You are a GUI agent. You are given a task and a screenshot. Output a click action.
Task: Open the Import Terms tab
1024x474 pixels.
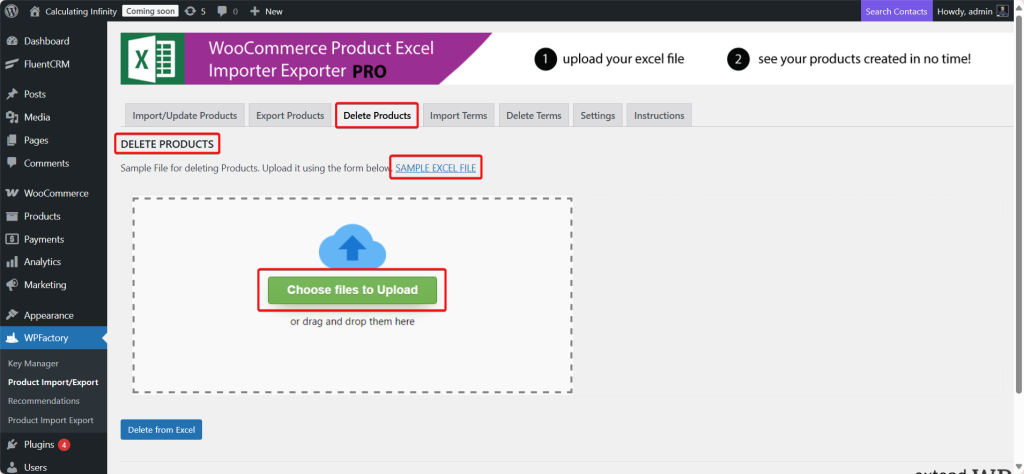point(458,116)
